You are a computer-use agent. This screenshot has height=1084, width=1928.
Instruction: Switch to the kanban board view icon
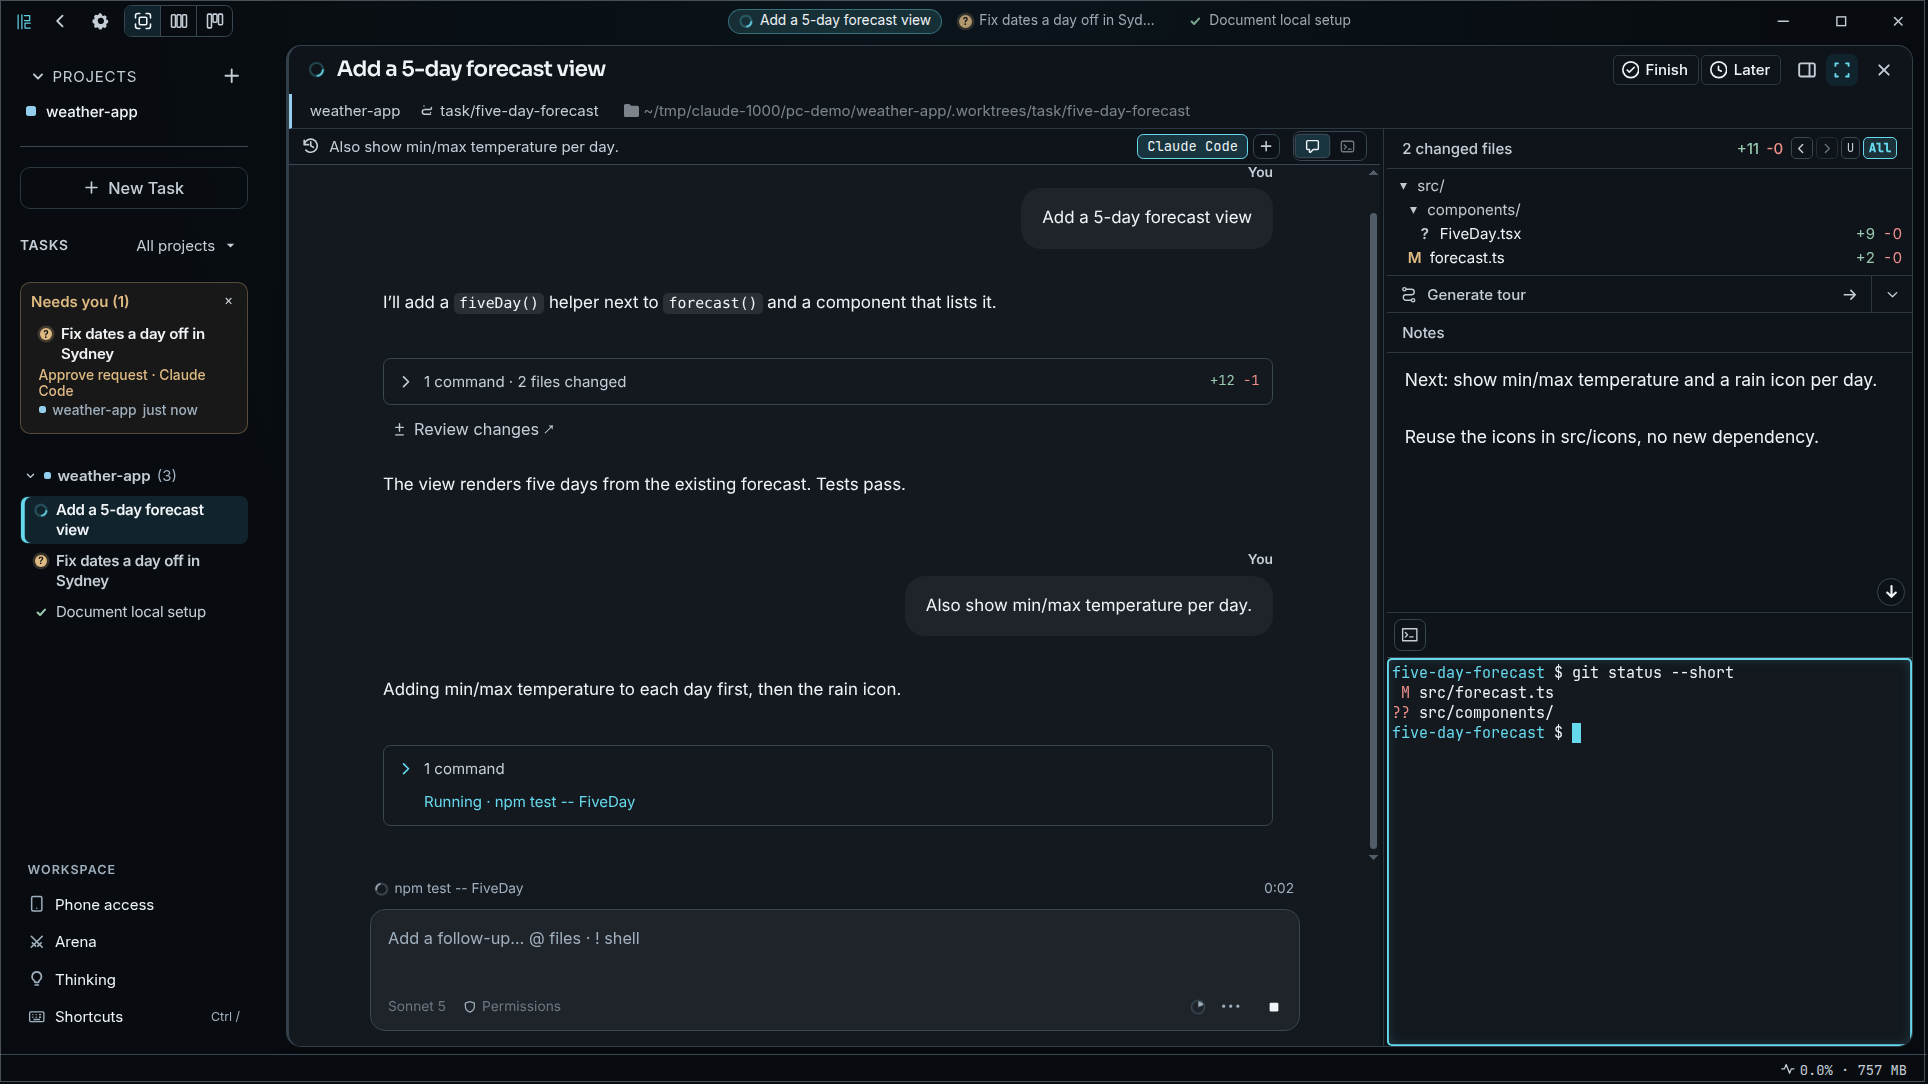click(x=215, y=21)
